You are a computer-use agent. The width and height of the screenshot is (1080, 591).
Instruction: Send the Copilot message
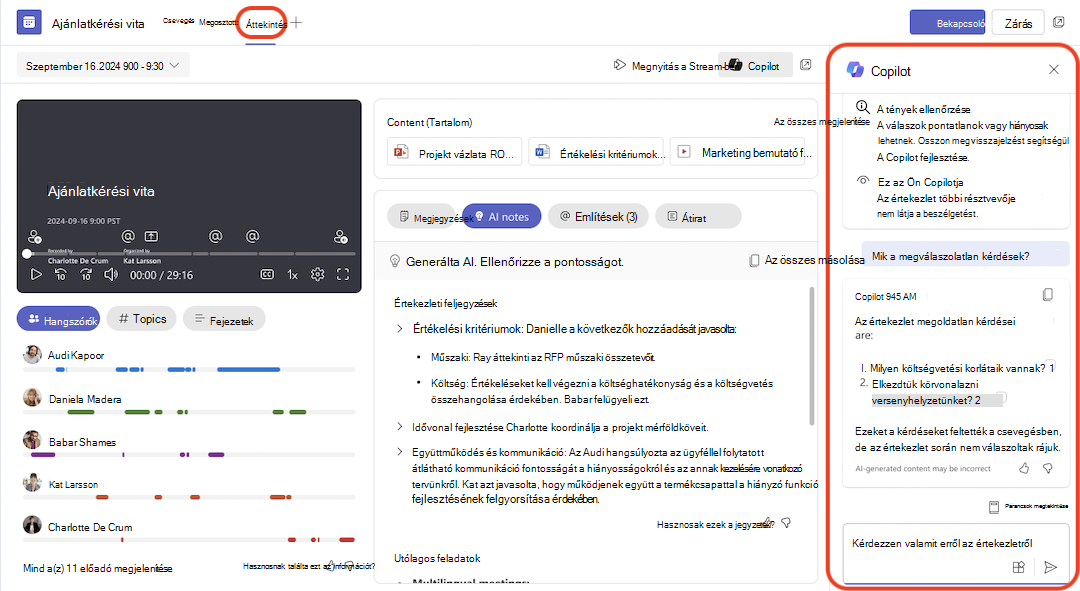pos(1050,567)
